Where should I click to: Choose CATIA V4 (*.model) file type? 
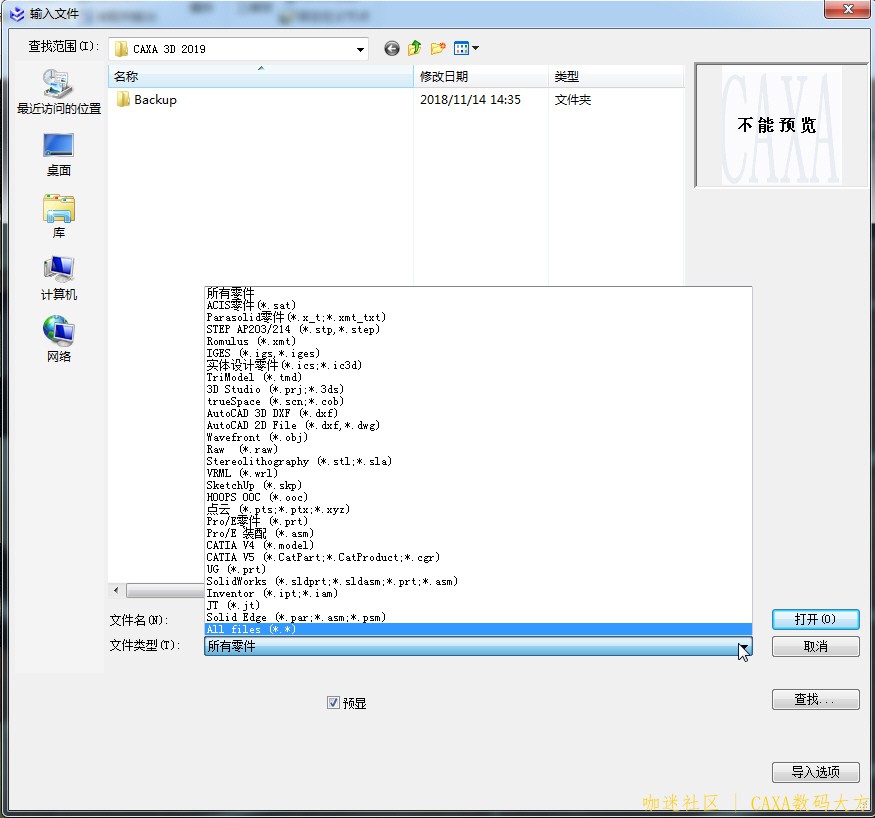tap(478, 545)
